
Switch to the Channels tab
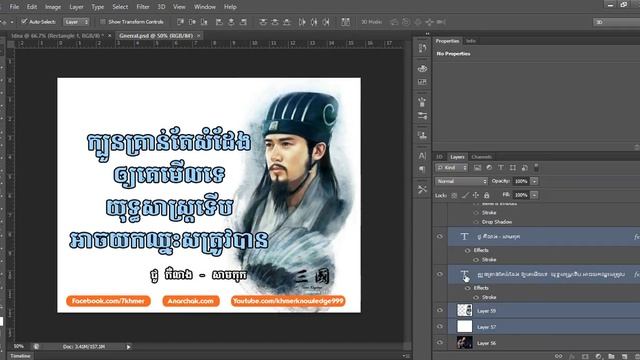coord(481,157)
